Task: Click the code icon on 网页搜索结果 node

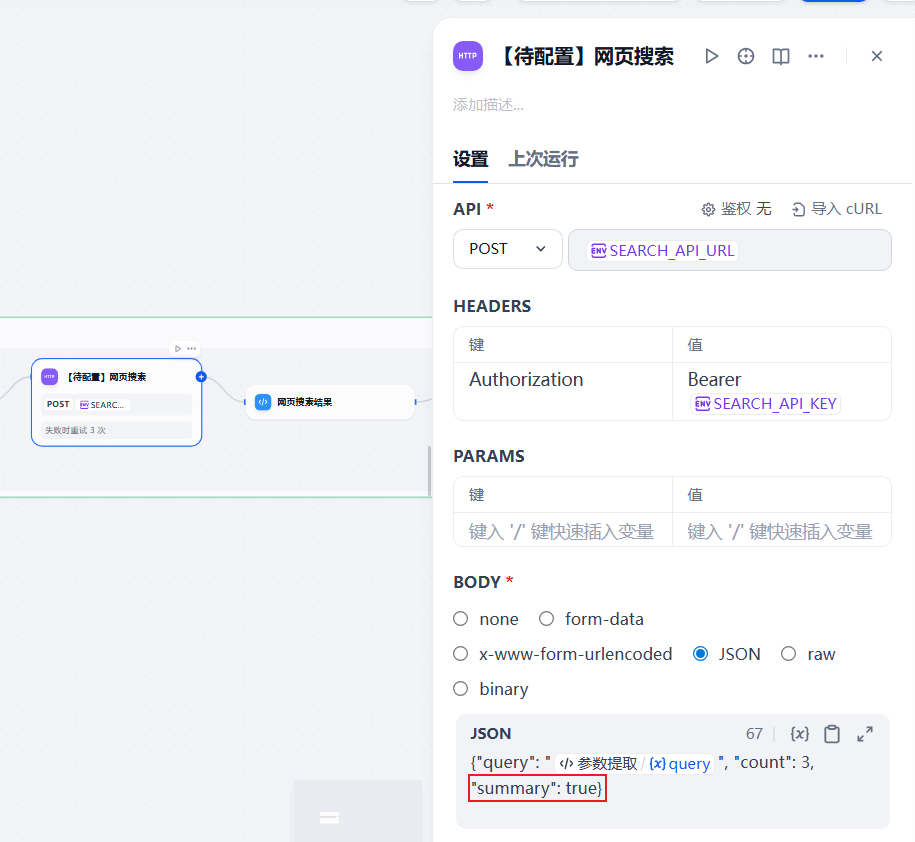Action: pyautogui.click(x=263, y=402)
